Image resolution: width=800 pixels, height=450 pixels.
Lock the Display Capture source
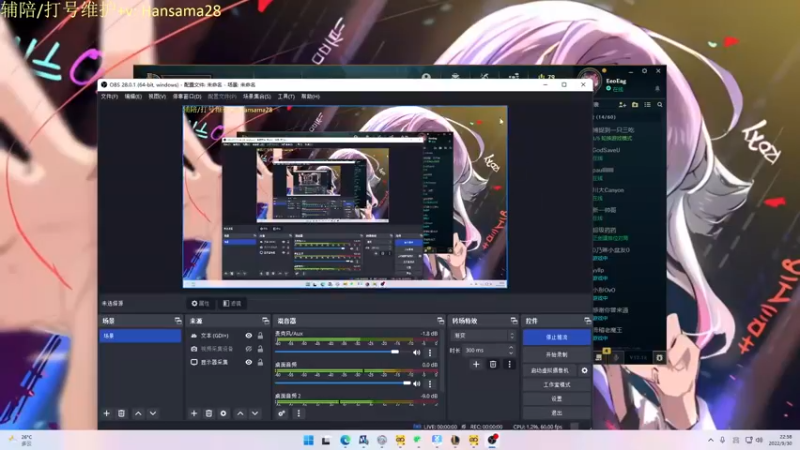point(260,362)
